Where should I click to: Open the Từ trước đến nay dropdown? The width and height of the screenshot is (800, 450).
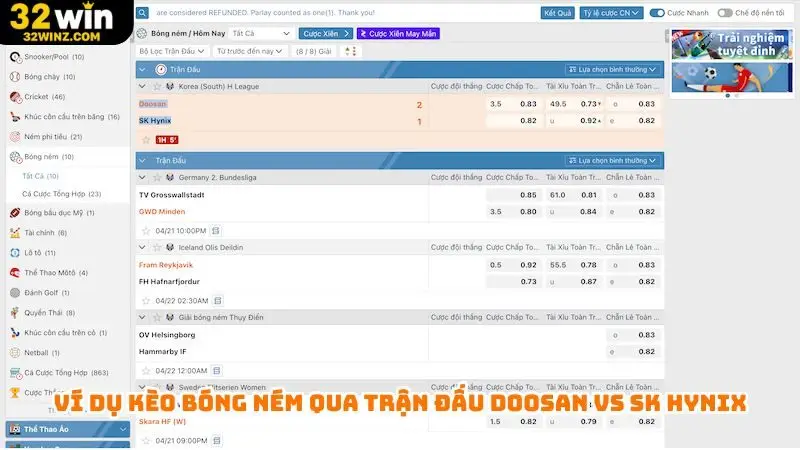click(249, 51)
